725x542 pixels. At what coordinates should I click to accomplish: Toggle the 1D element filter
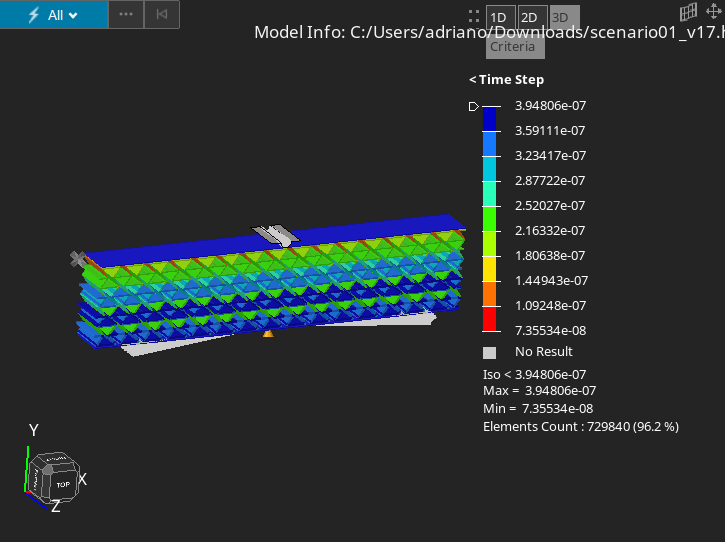[500, 18]
